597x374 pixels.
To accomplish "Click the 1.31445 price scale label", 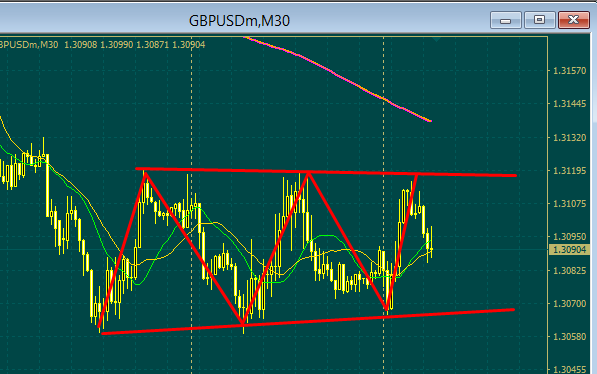I will point(570,104).
